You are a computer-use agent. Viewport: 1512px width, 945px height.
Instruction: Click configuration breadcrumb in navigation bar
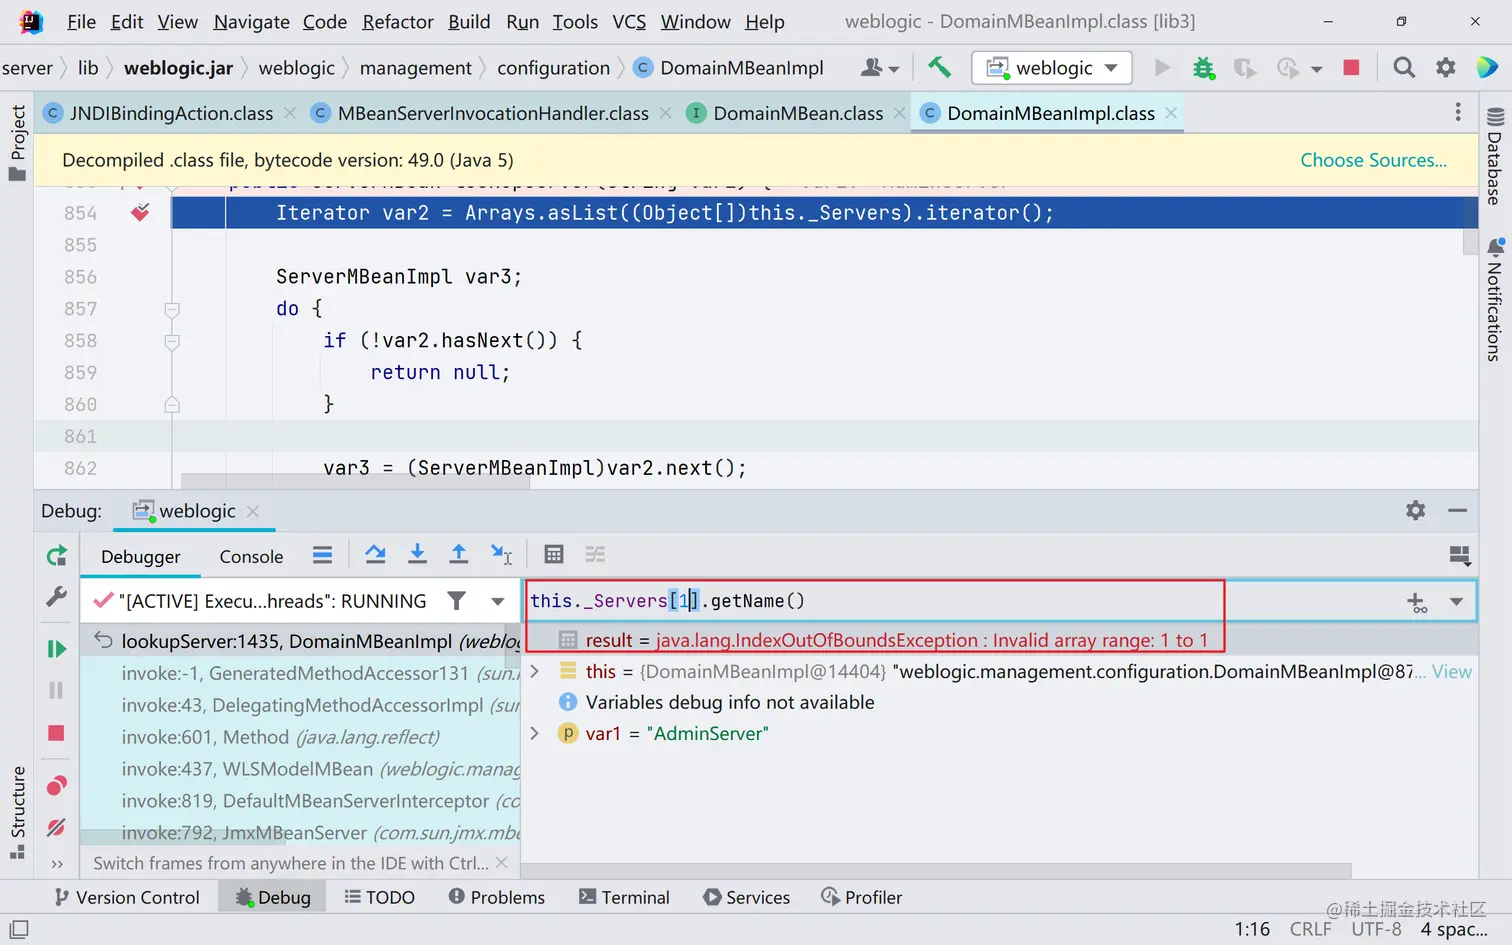coord(553,67)
